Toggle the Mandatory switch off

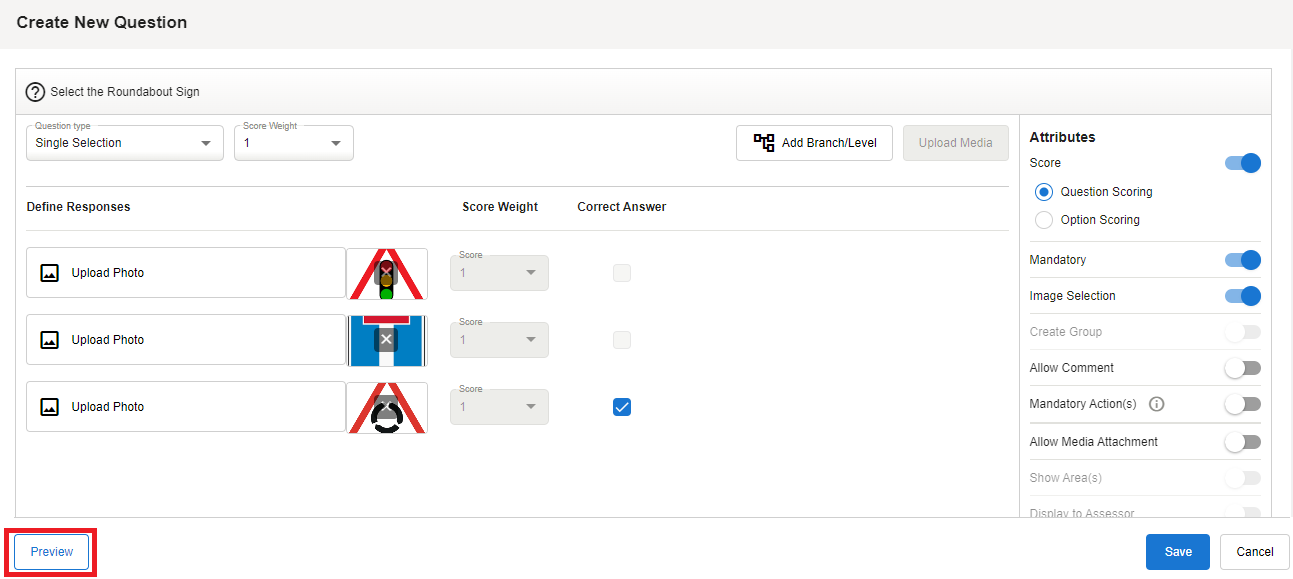(1243, 260)
